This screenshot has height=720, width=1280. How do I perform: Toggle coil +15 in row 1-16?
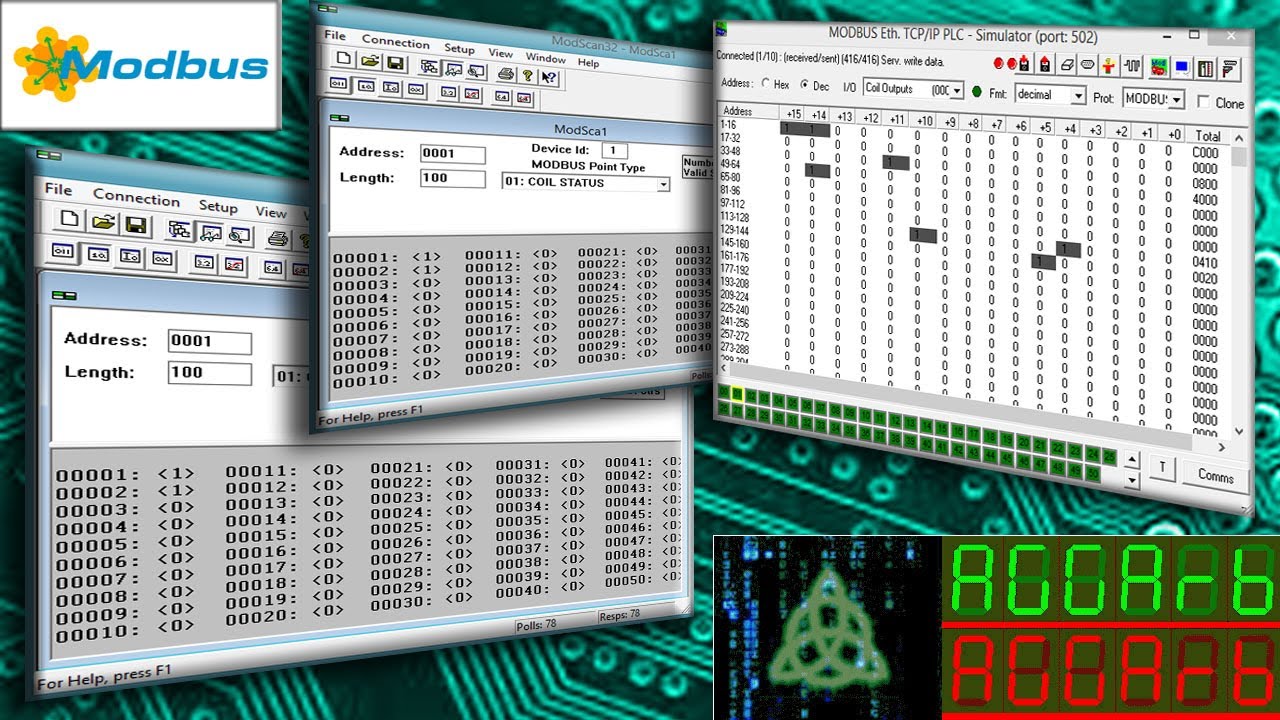pyautogui.click(x=792, y=129)
